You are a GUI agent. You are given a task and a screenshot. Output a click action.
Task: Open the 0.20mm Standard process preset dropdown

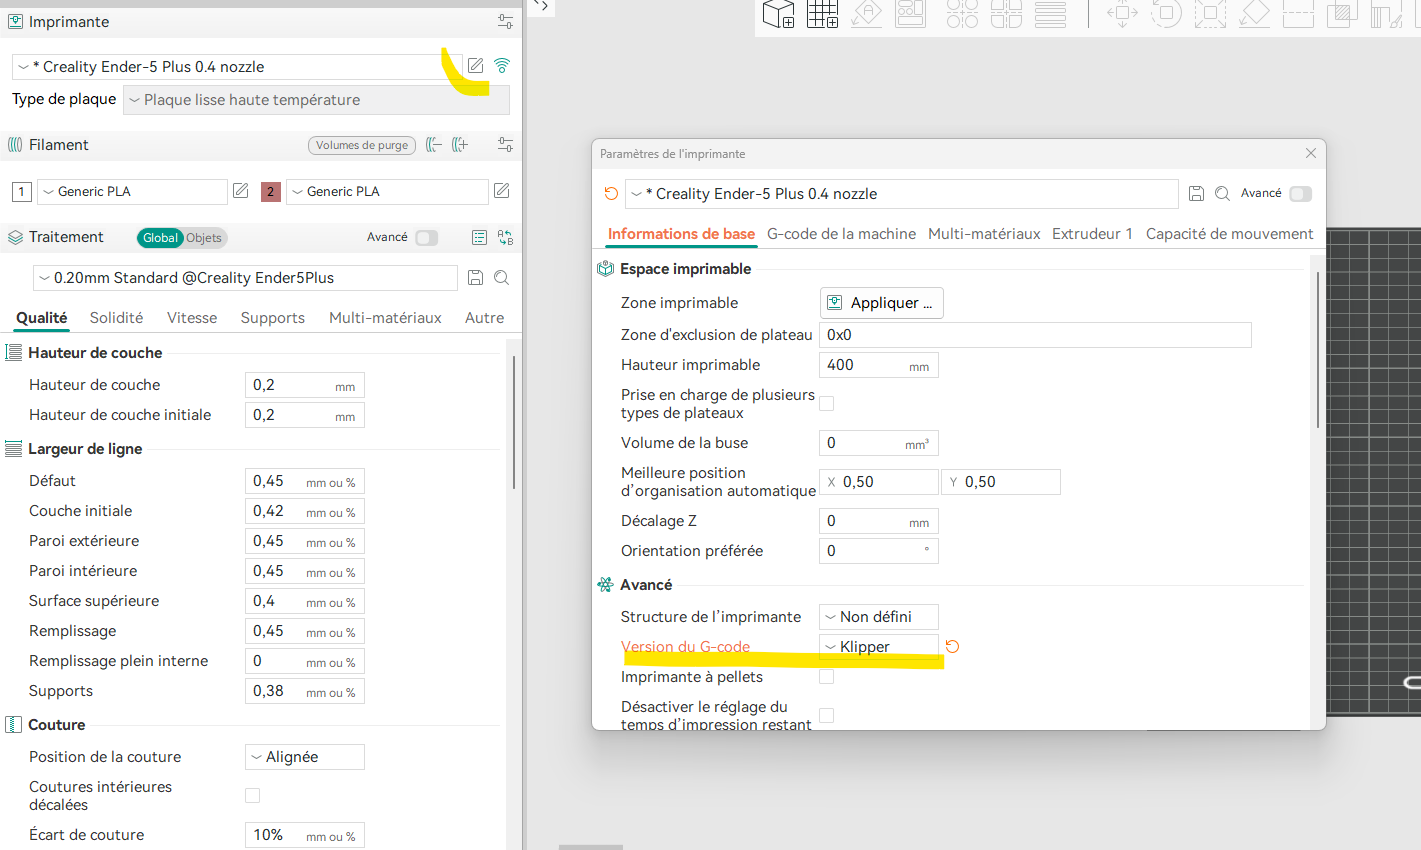tap(245, 278)
